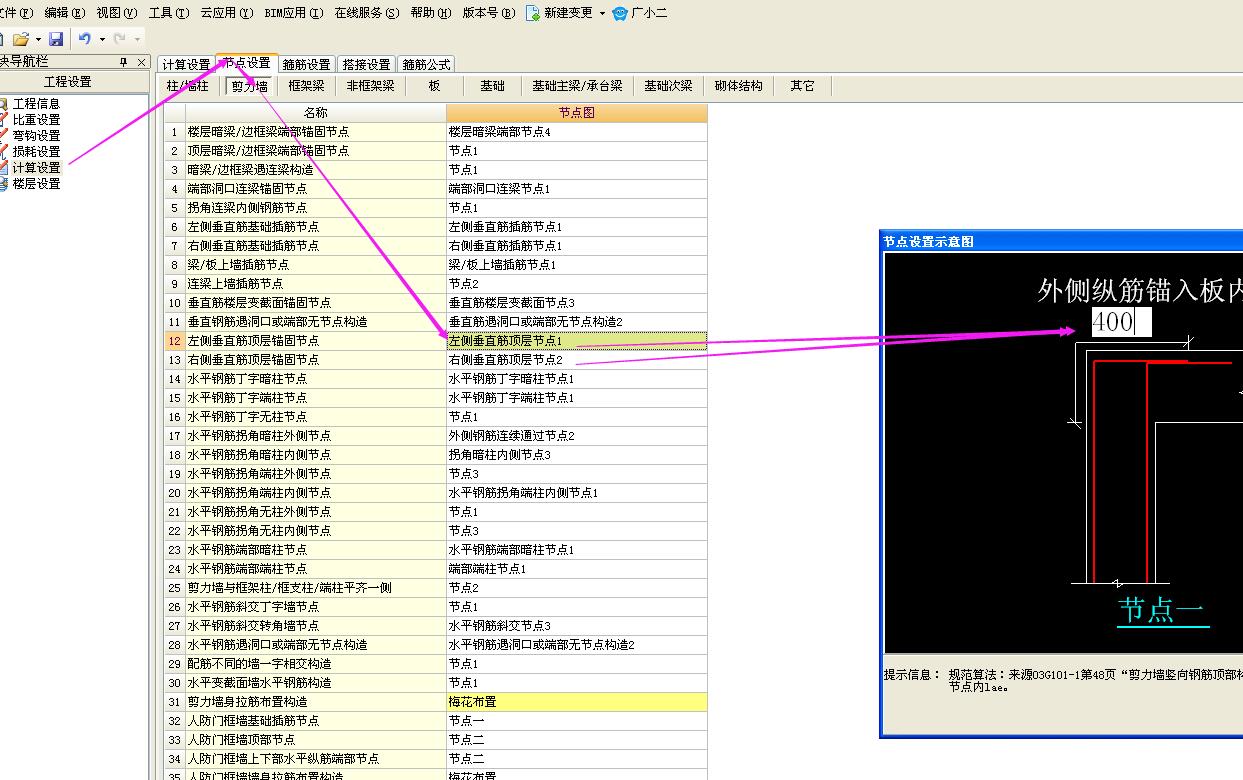Open the 编辑(E) menu
Viewport: 1243px width, 780px height.
click(64, 13)
